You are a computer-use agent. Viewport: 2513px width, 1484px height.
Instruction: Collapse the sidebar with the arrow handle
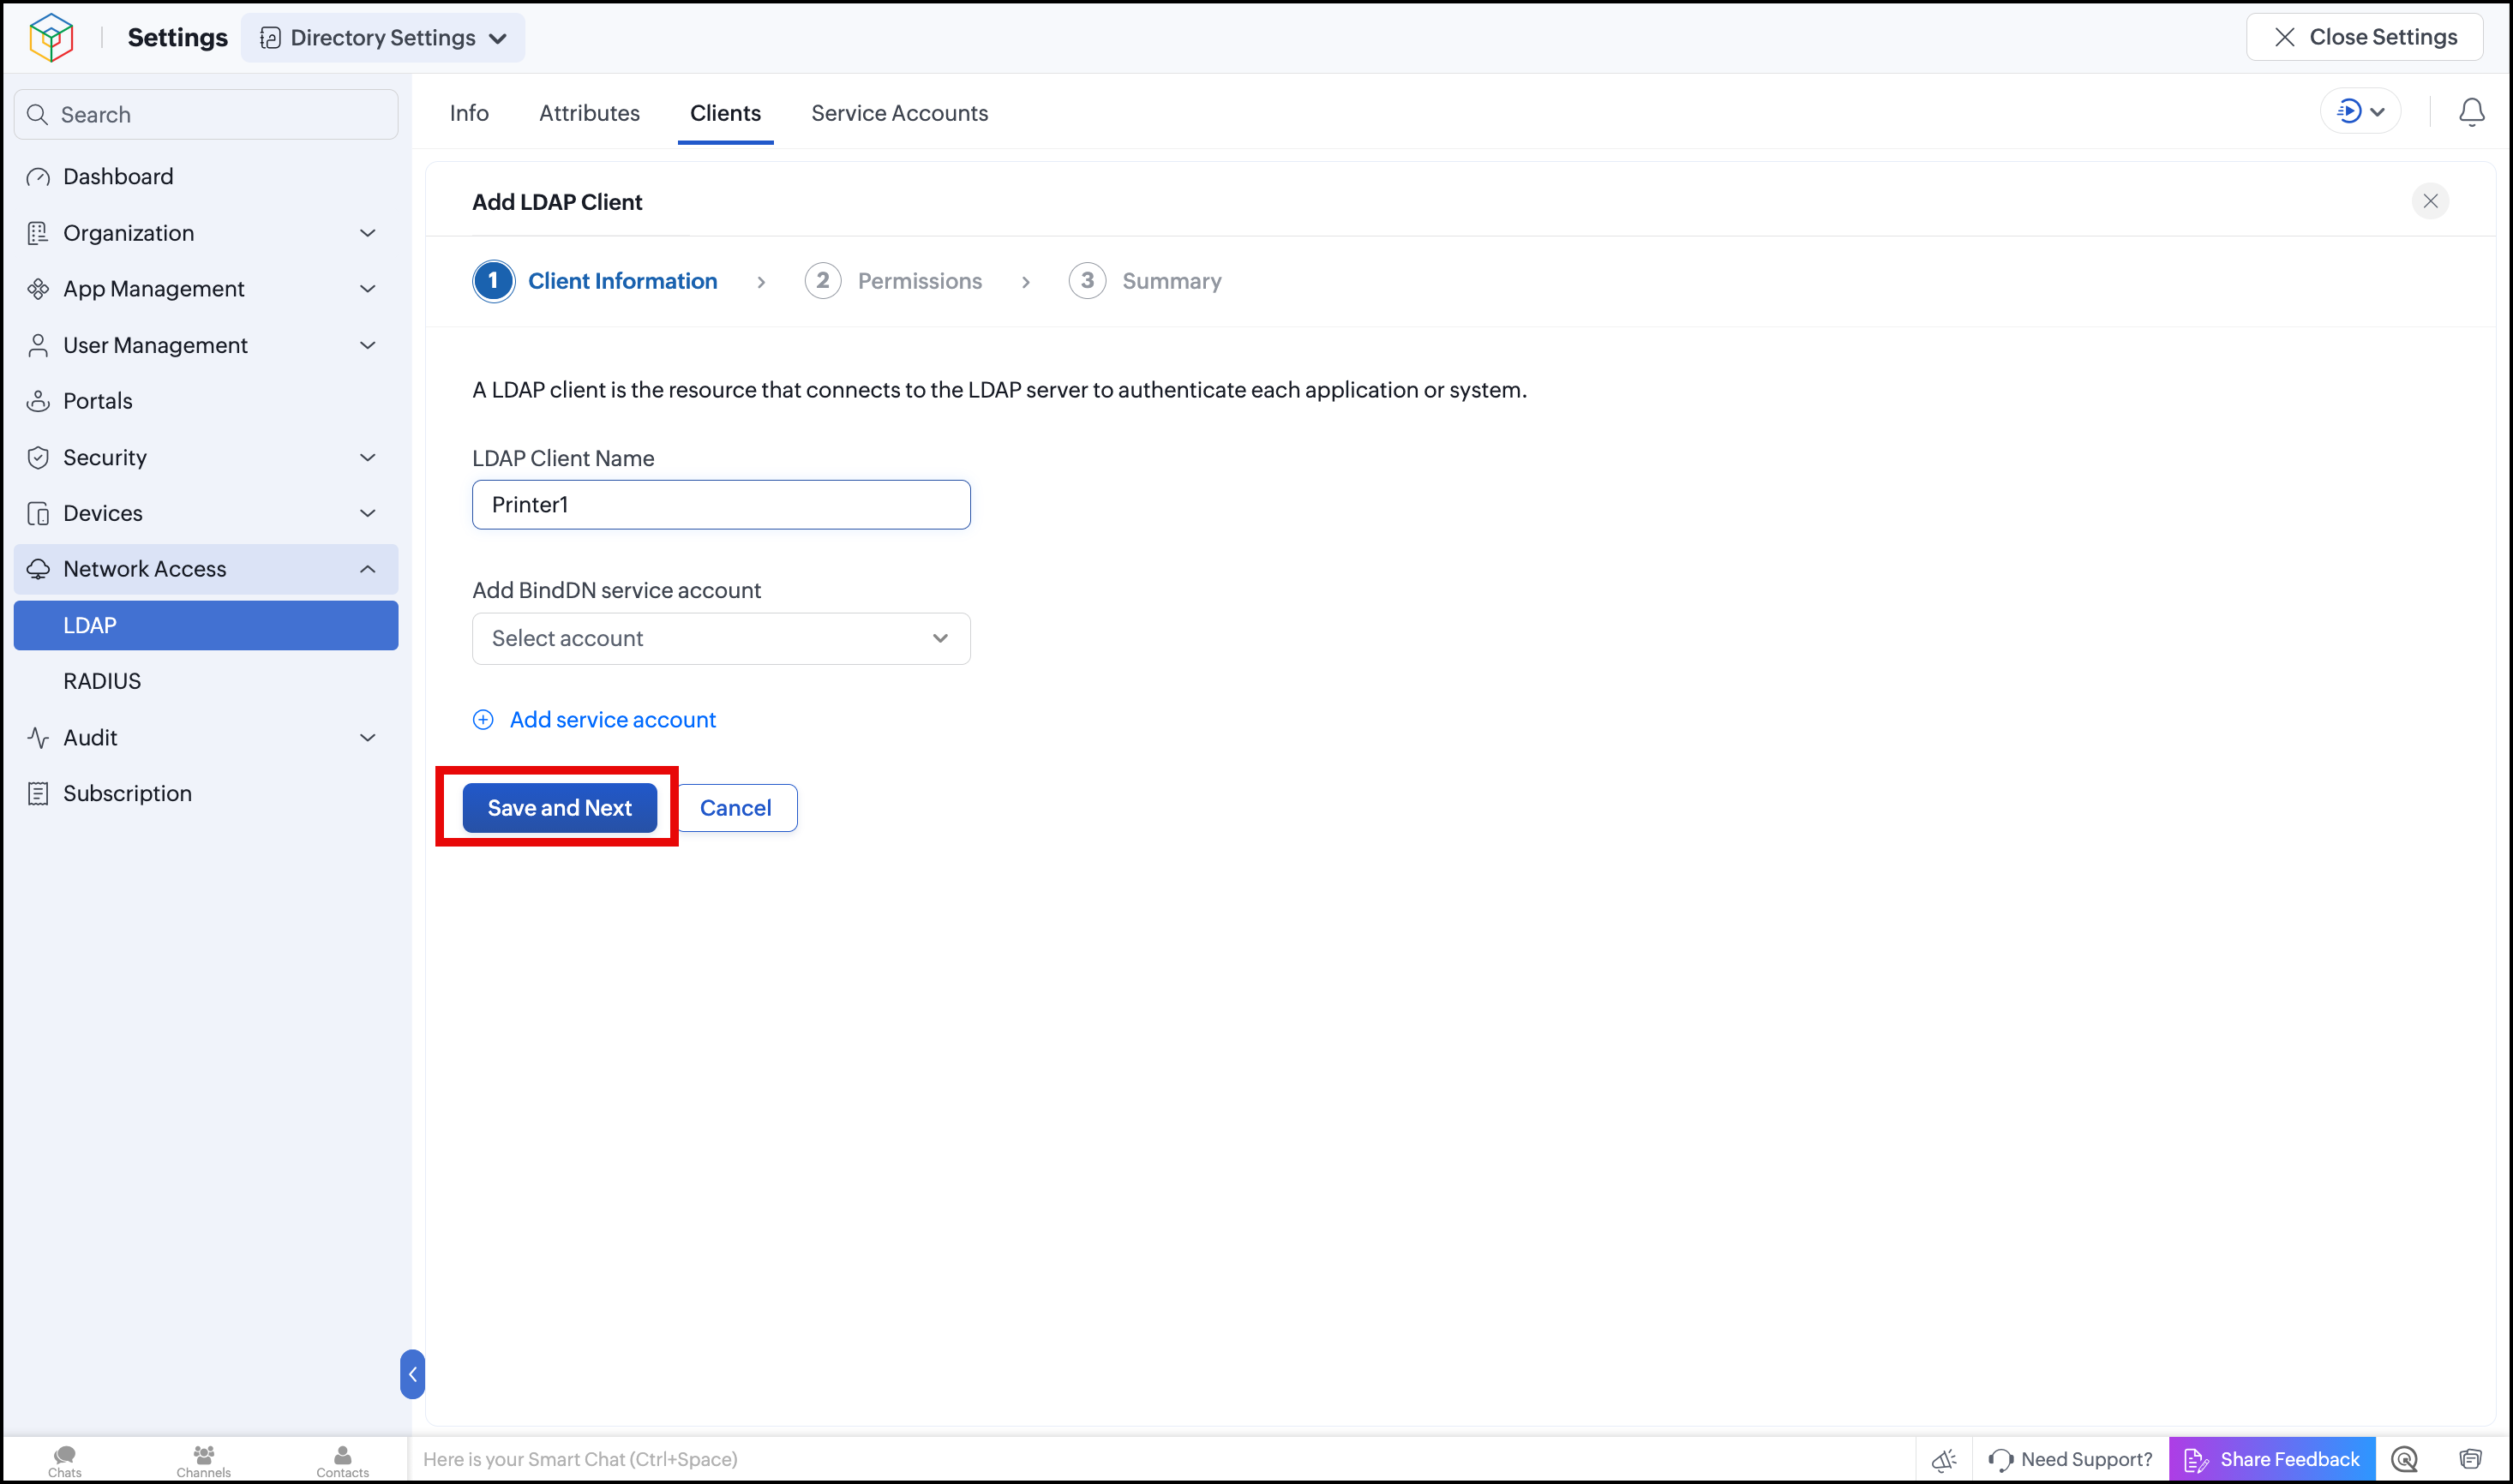412,1374
